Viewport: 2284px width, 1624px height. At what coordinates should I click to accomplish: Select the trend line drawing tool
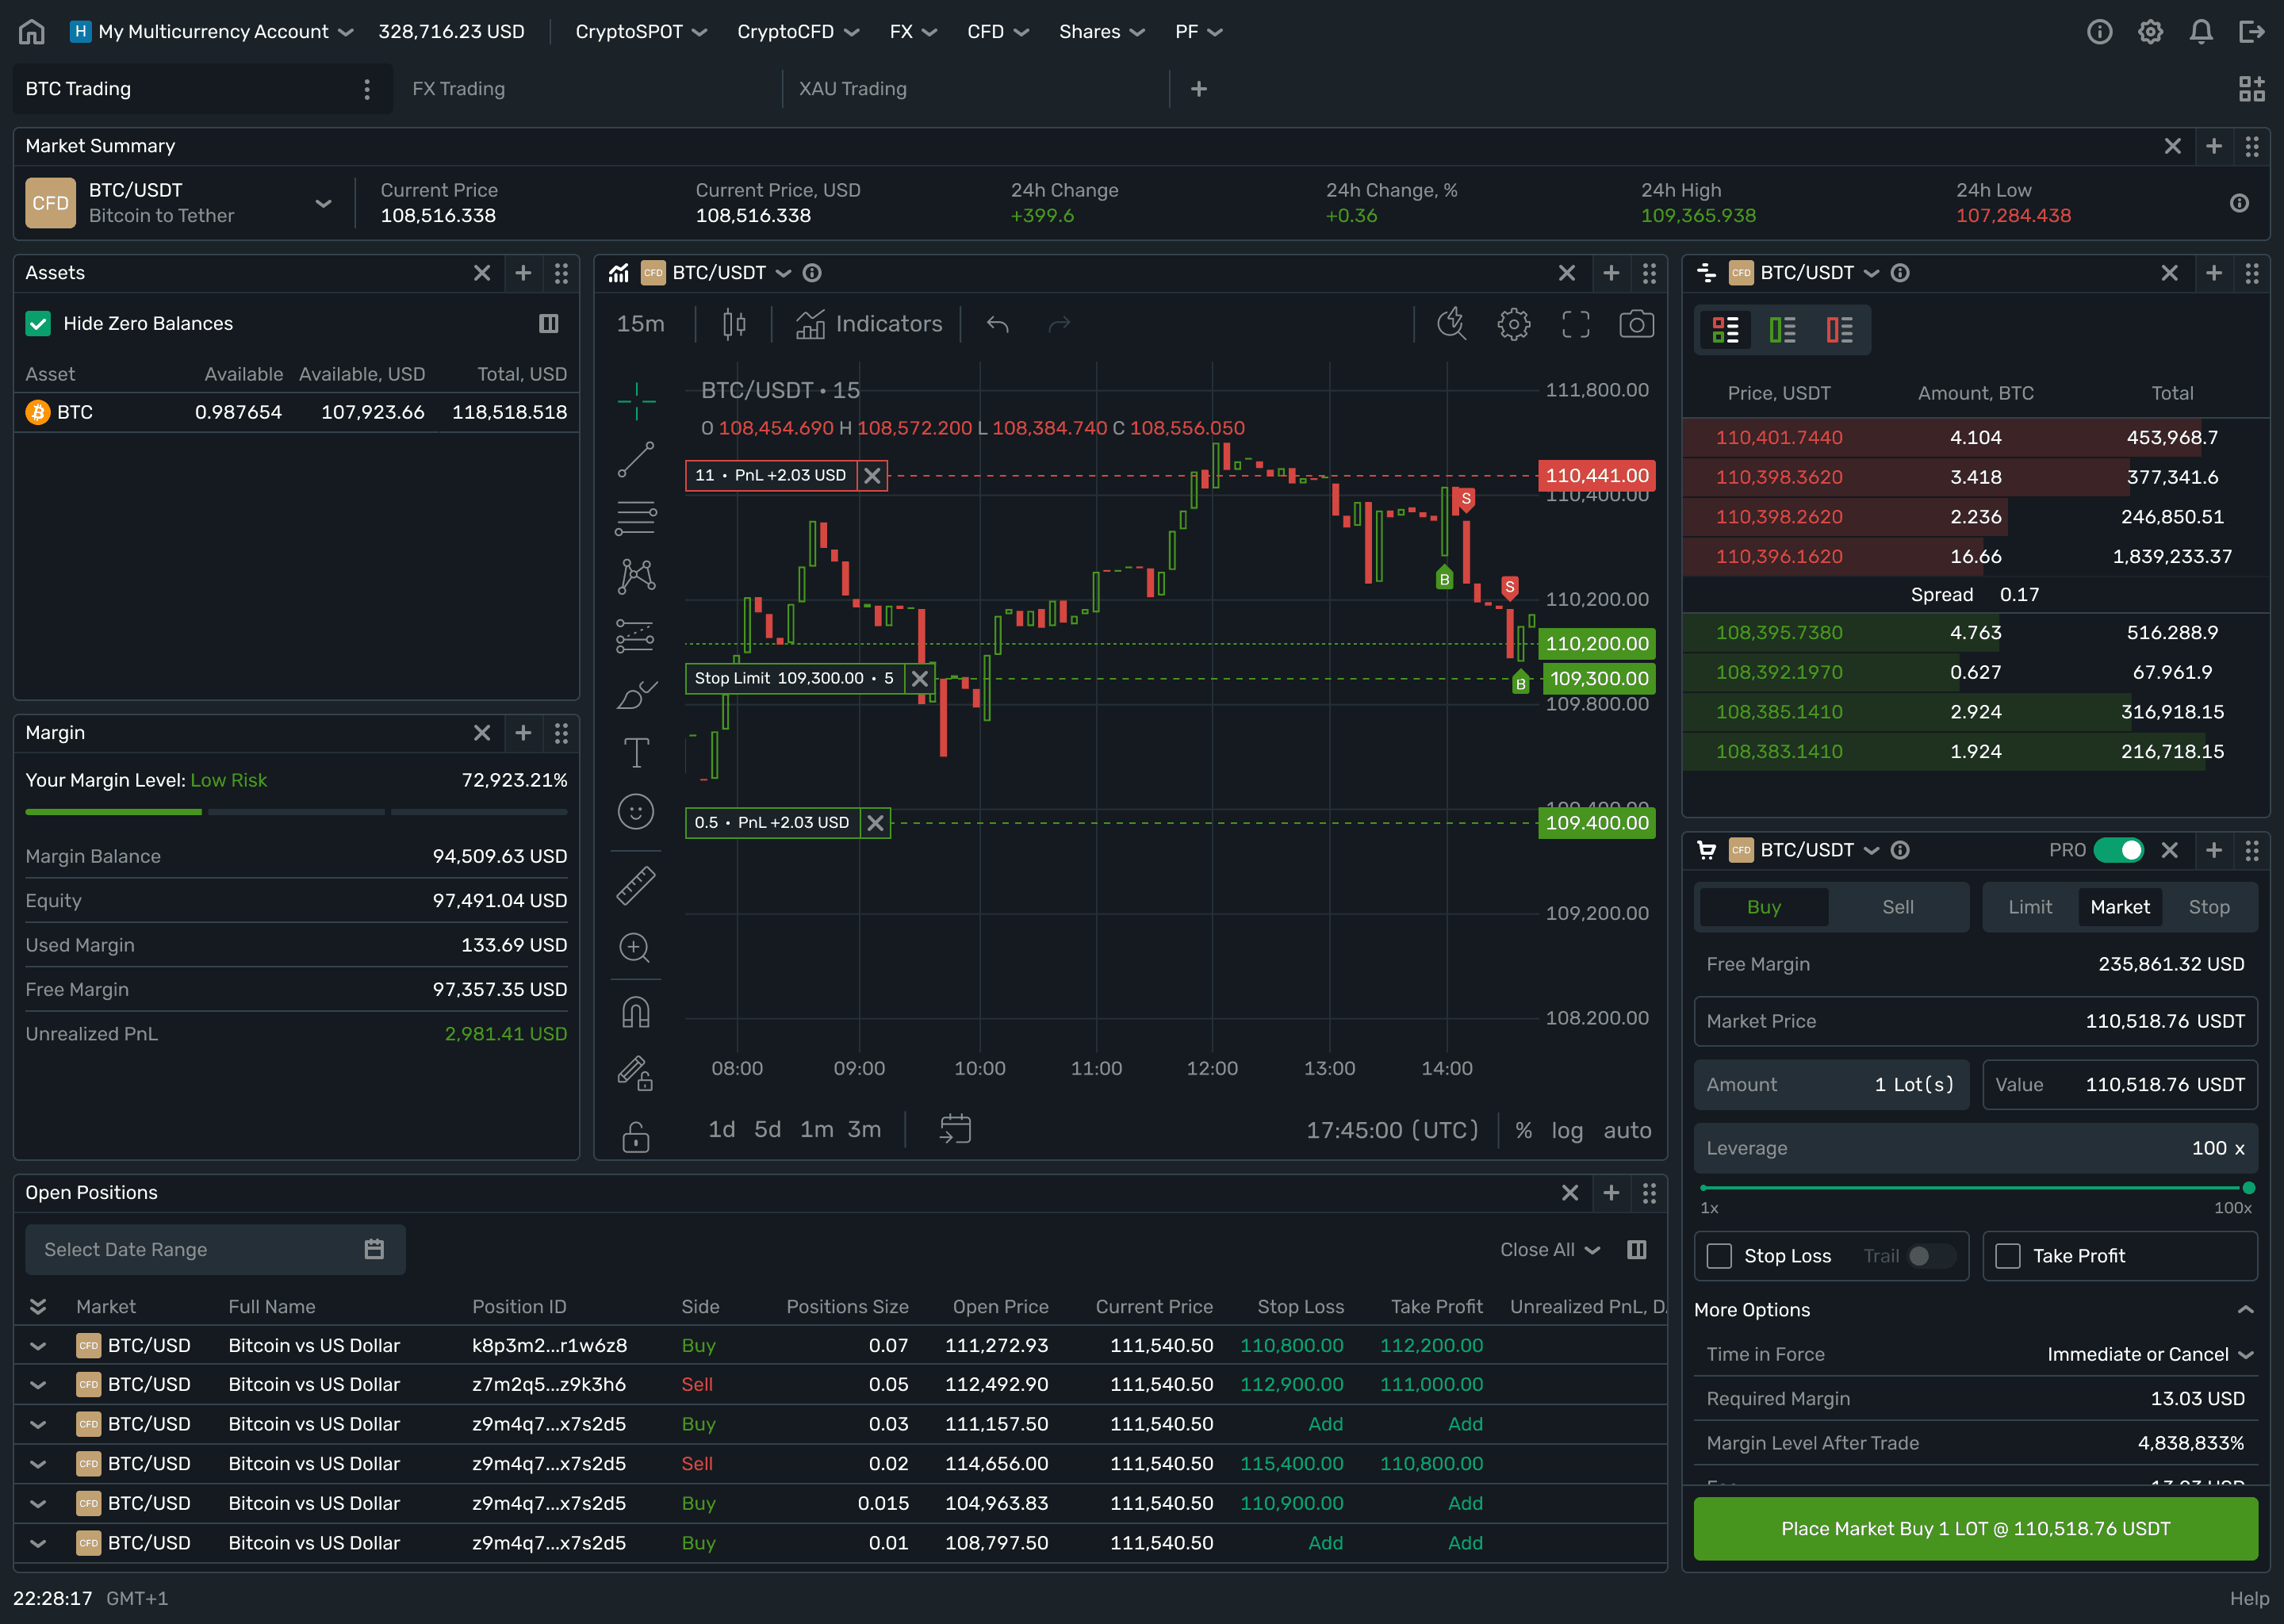(x=636, y=460)
